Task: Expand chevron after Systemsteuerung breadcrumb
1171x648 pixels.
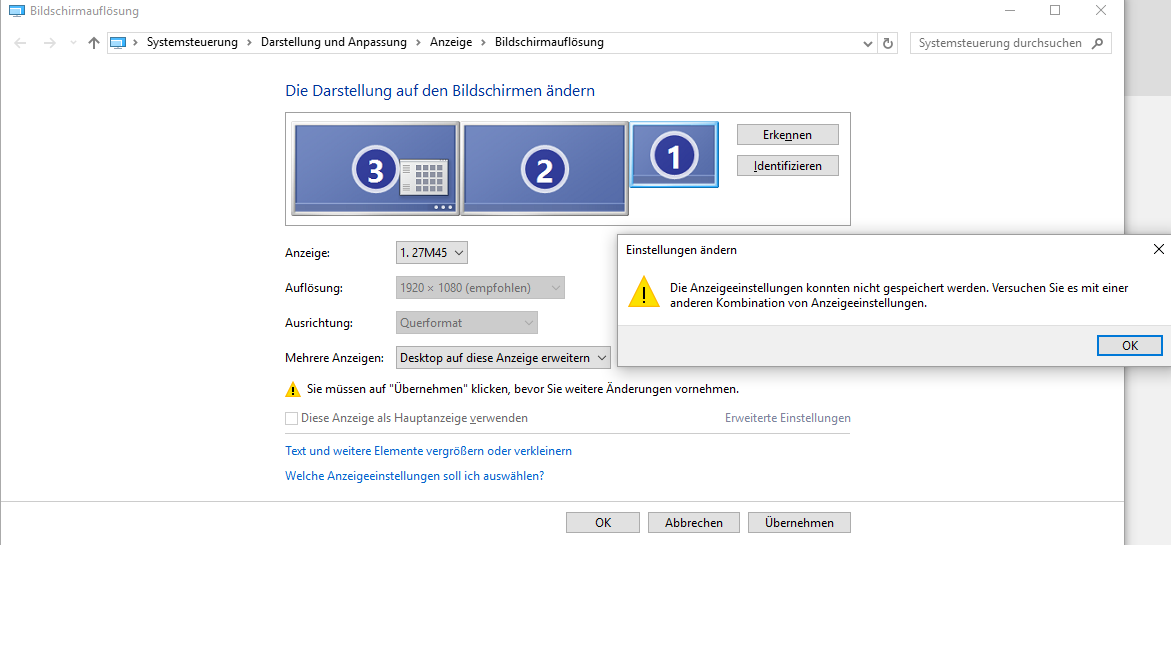Action: coord(249,43)
